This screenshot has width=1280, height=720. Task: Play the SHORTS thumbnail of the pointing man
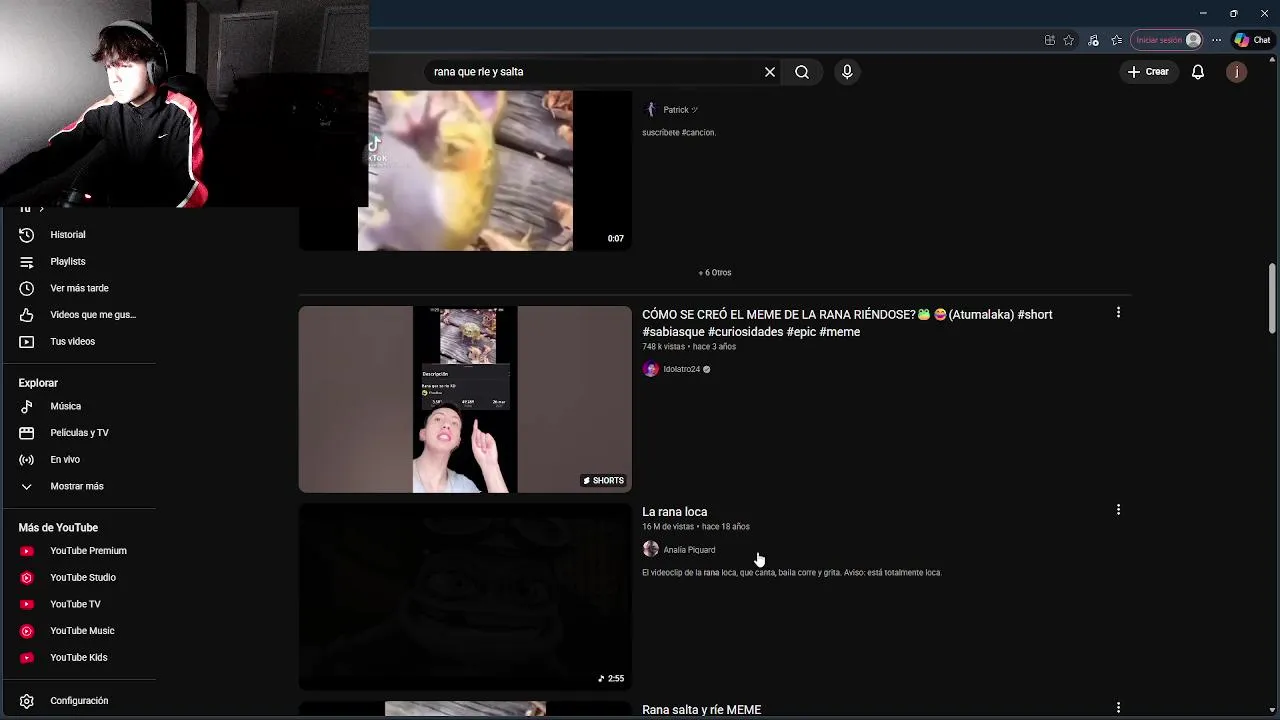coord(465,400)
